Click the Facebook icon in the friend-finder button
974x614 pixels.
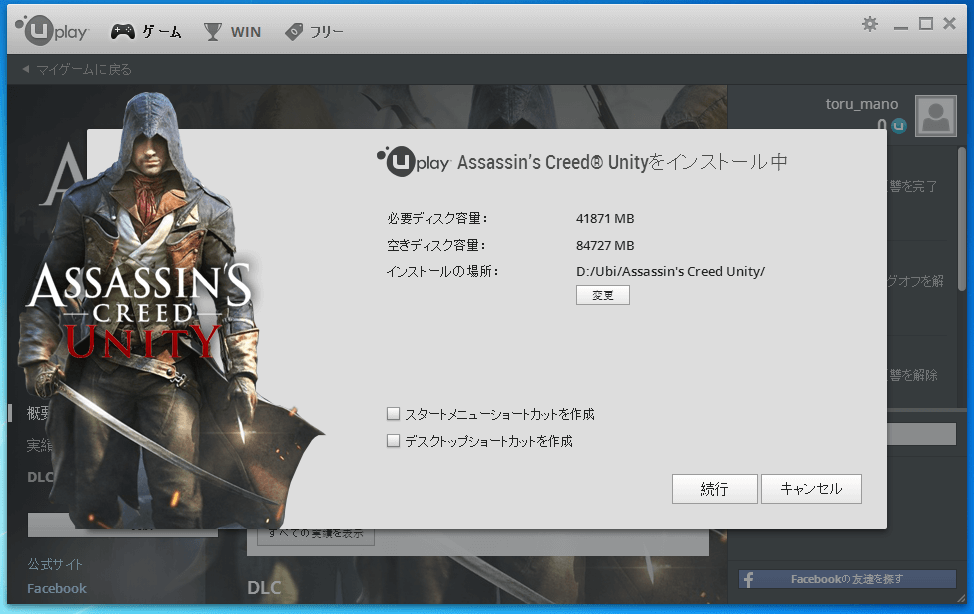coord(747,578)
